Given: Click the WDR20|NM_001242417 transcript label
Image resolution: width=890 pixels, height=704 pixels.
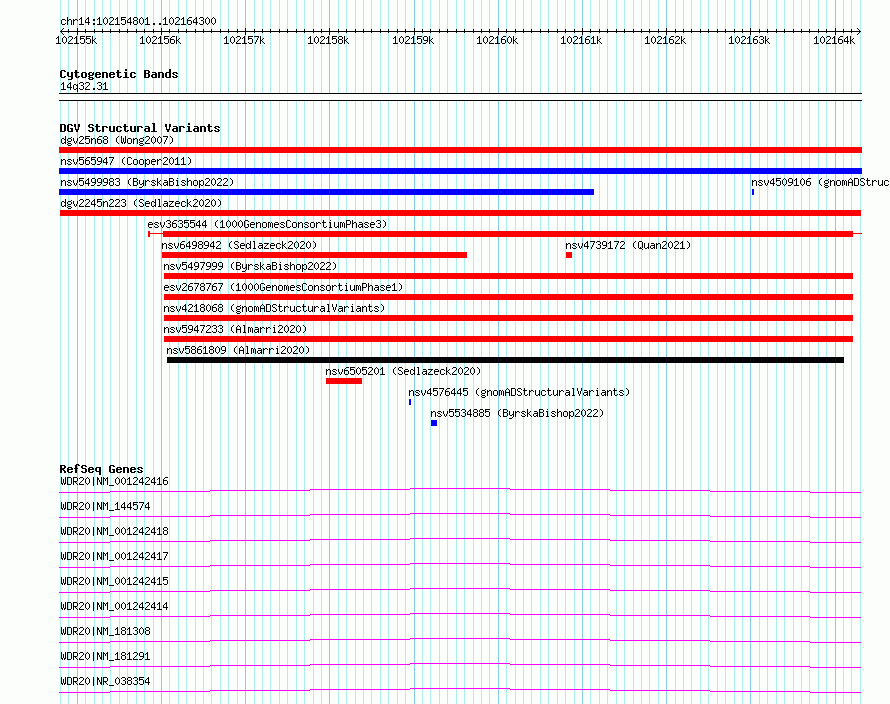Looking at the screenshot, I should [114, 556].
